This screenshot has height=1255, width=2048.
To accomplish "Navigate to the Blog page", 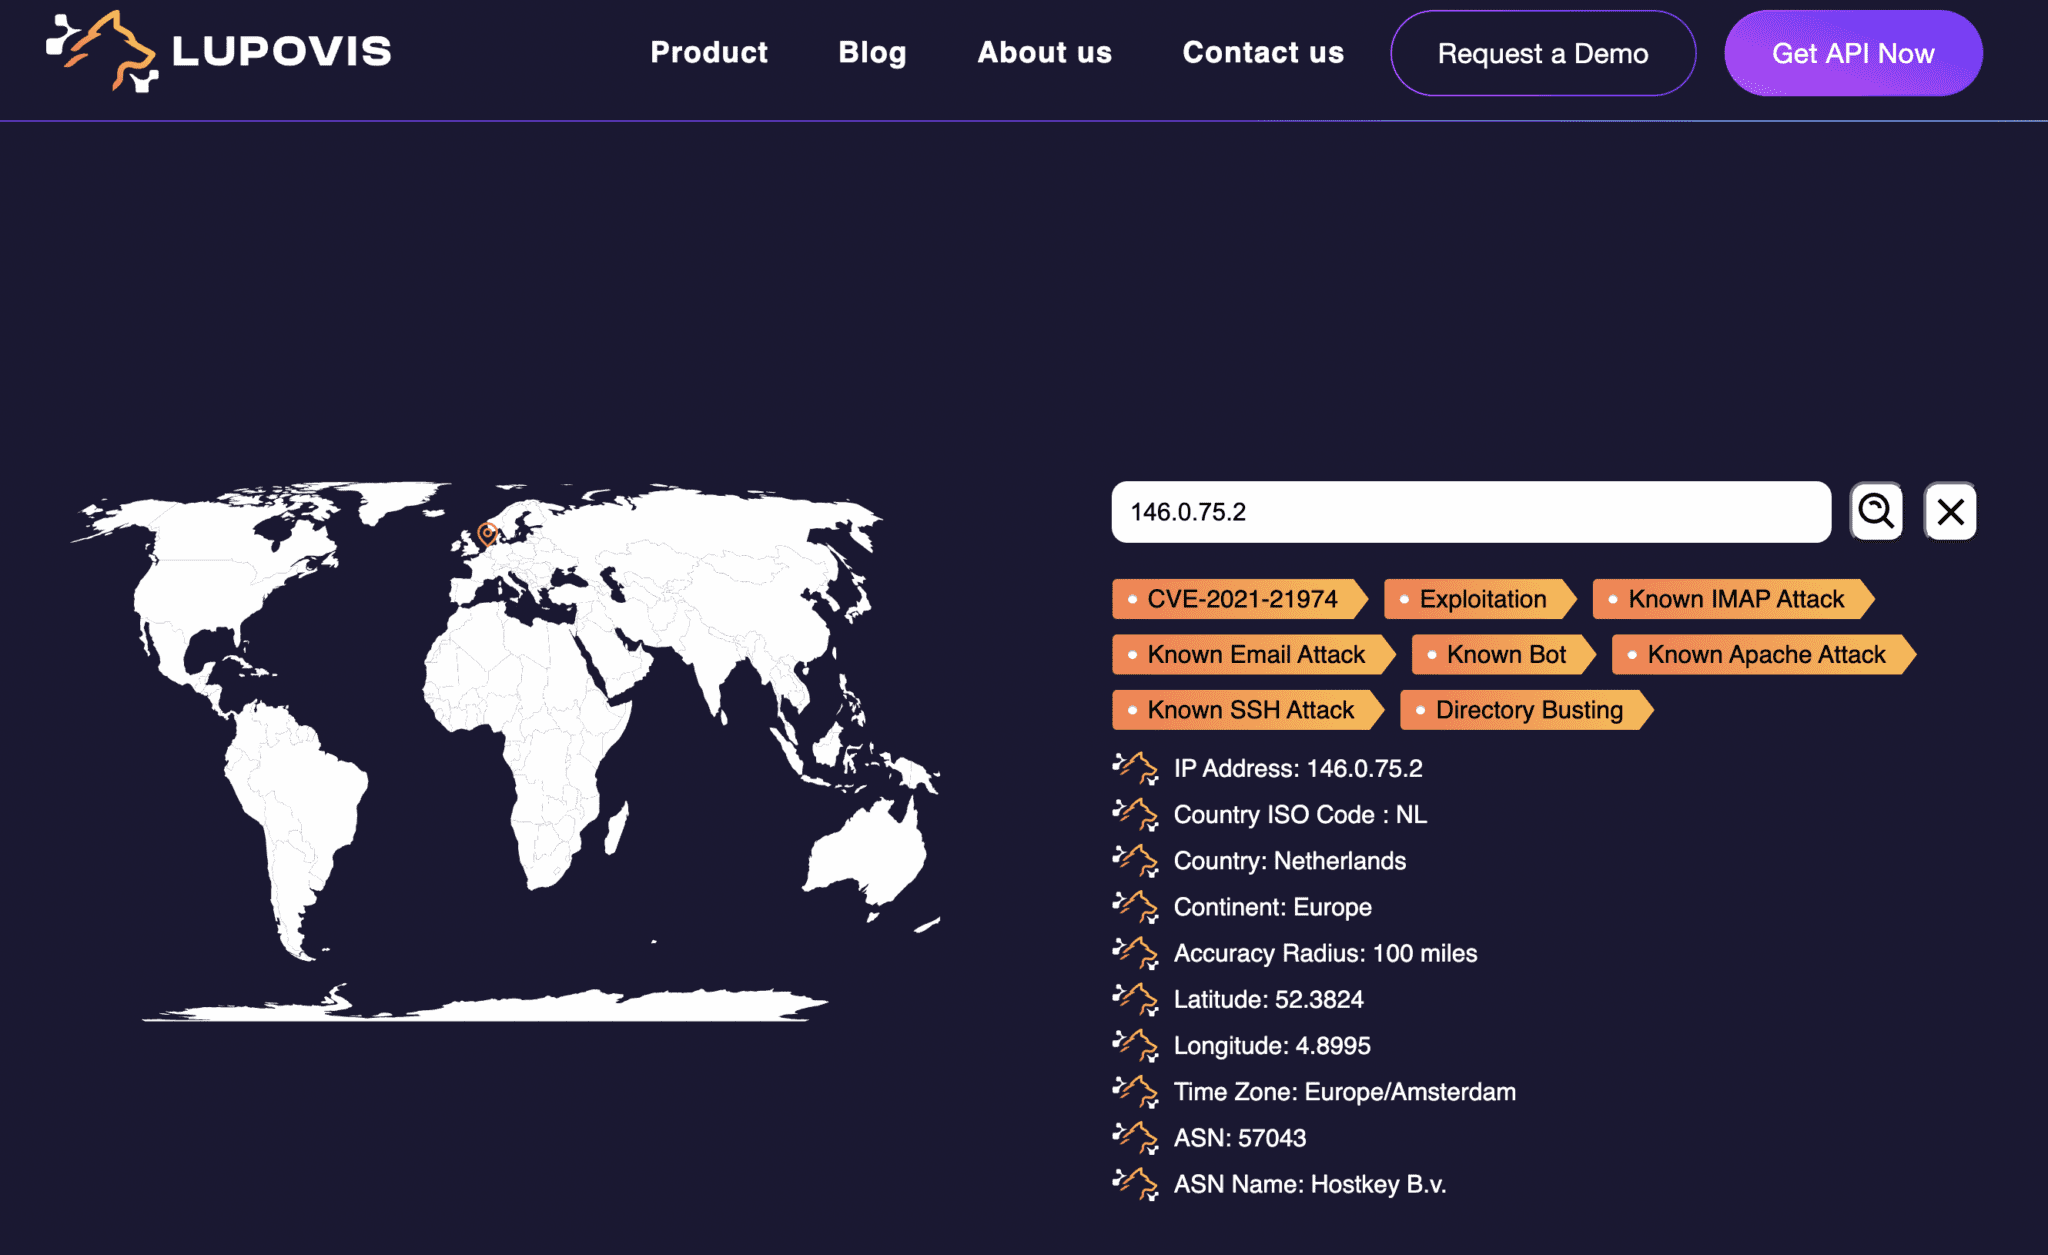I will [x=872, y=53].
